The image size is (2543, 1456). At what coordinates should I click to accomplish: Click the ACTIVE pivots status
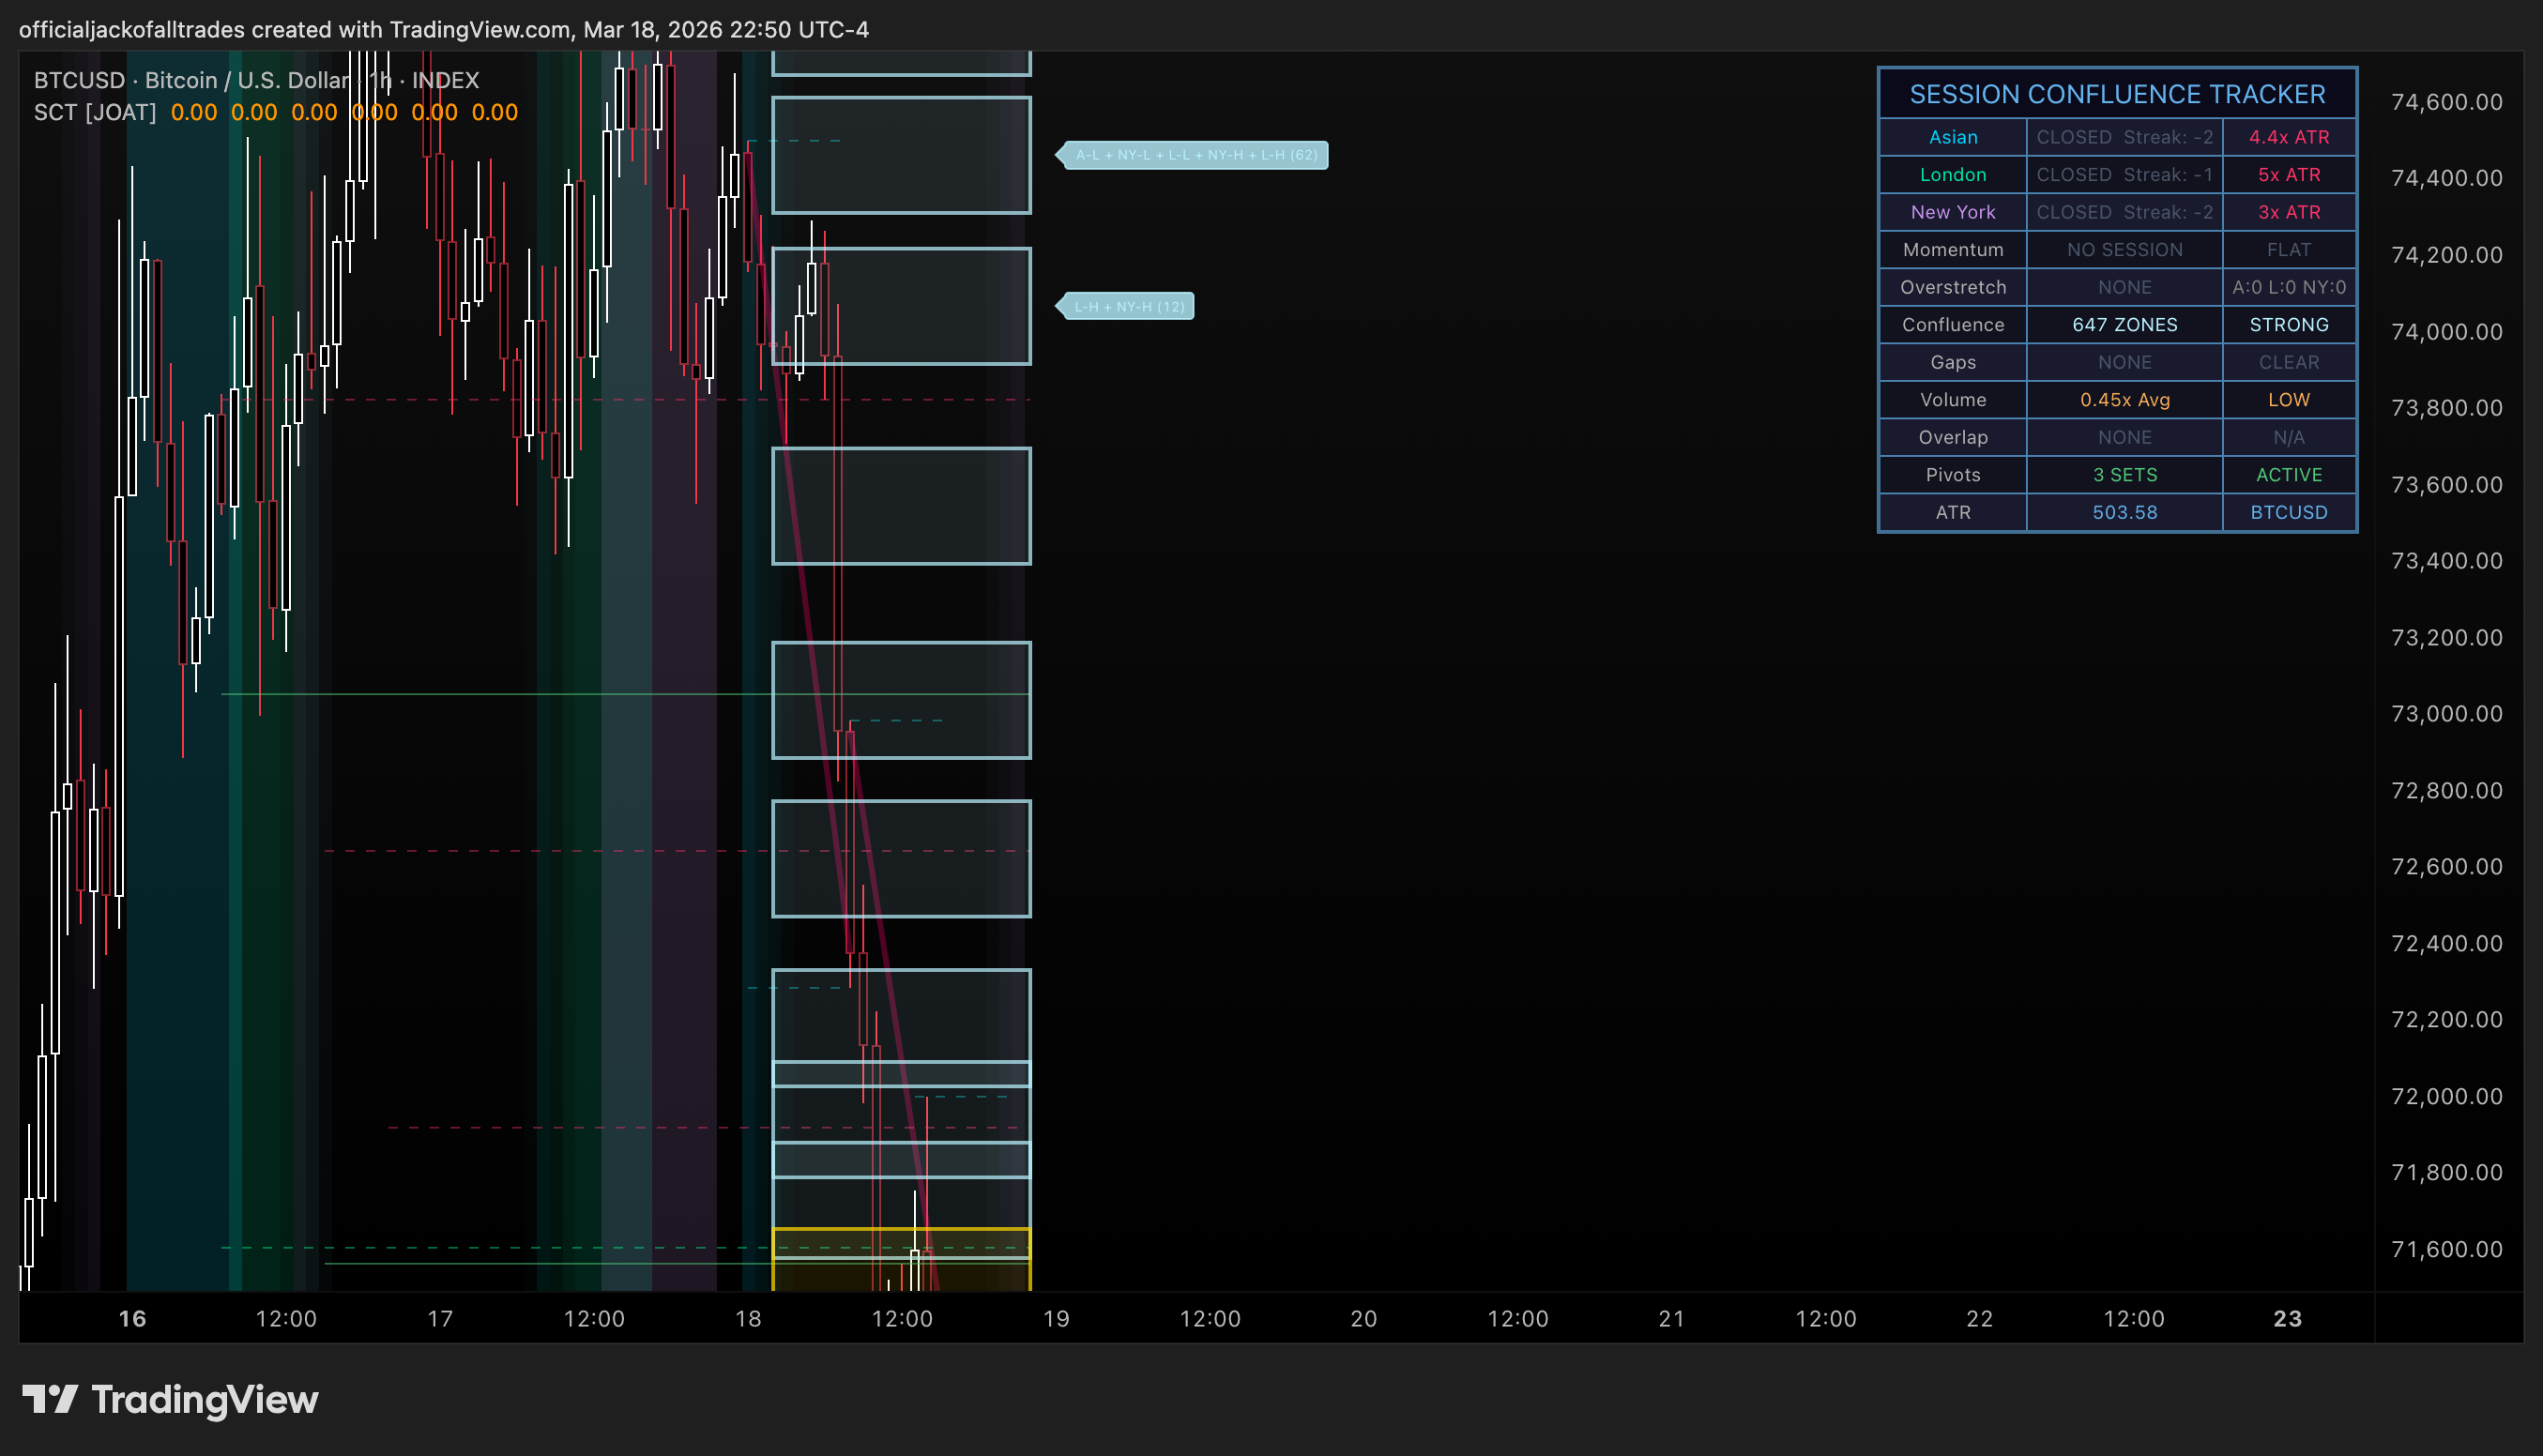click(2288, 474)
